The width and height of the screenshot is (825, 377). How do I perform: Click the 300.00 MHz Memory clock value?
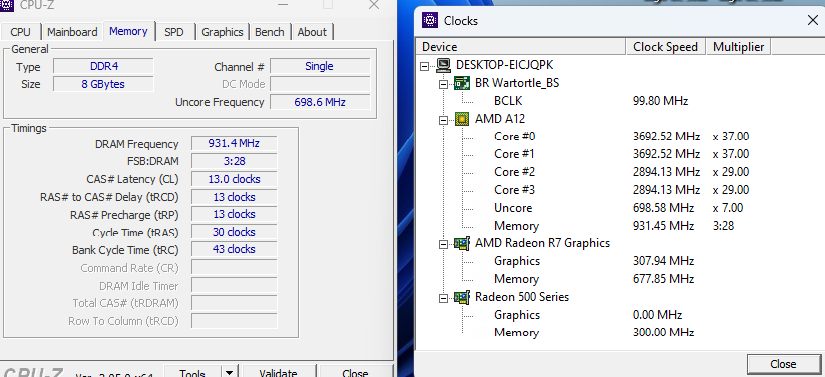pos(663,332)
